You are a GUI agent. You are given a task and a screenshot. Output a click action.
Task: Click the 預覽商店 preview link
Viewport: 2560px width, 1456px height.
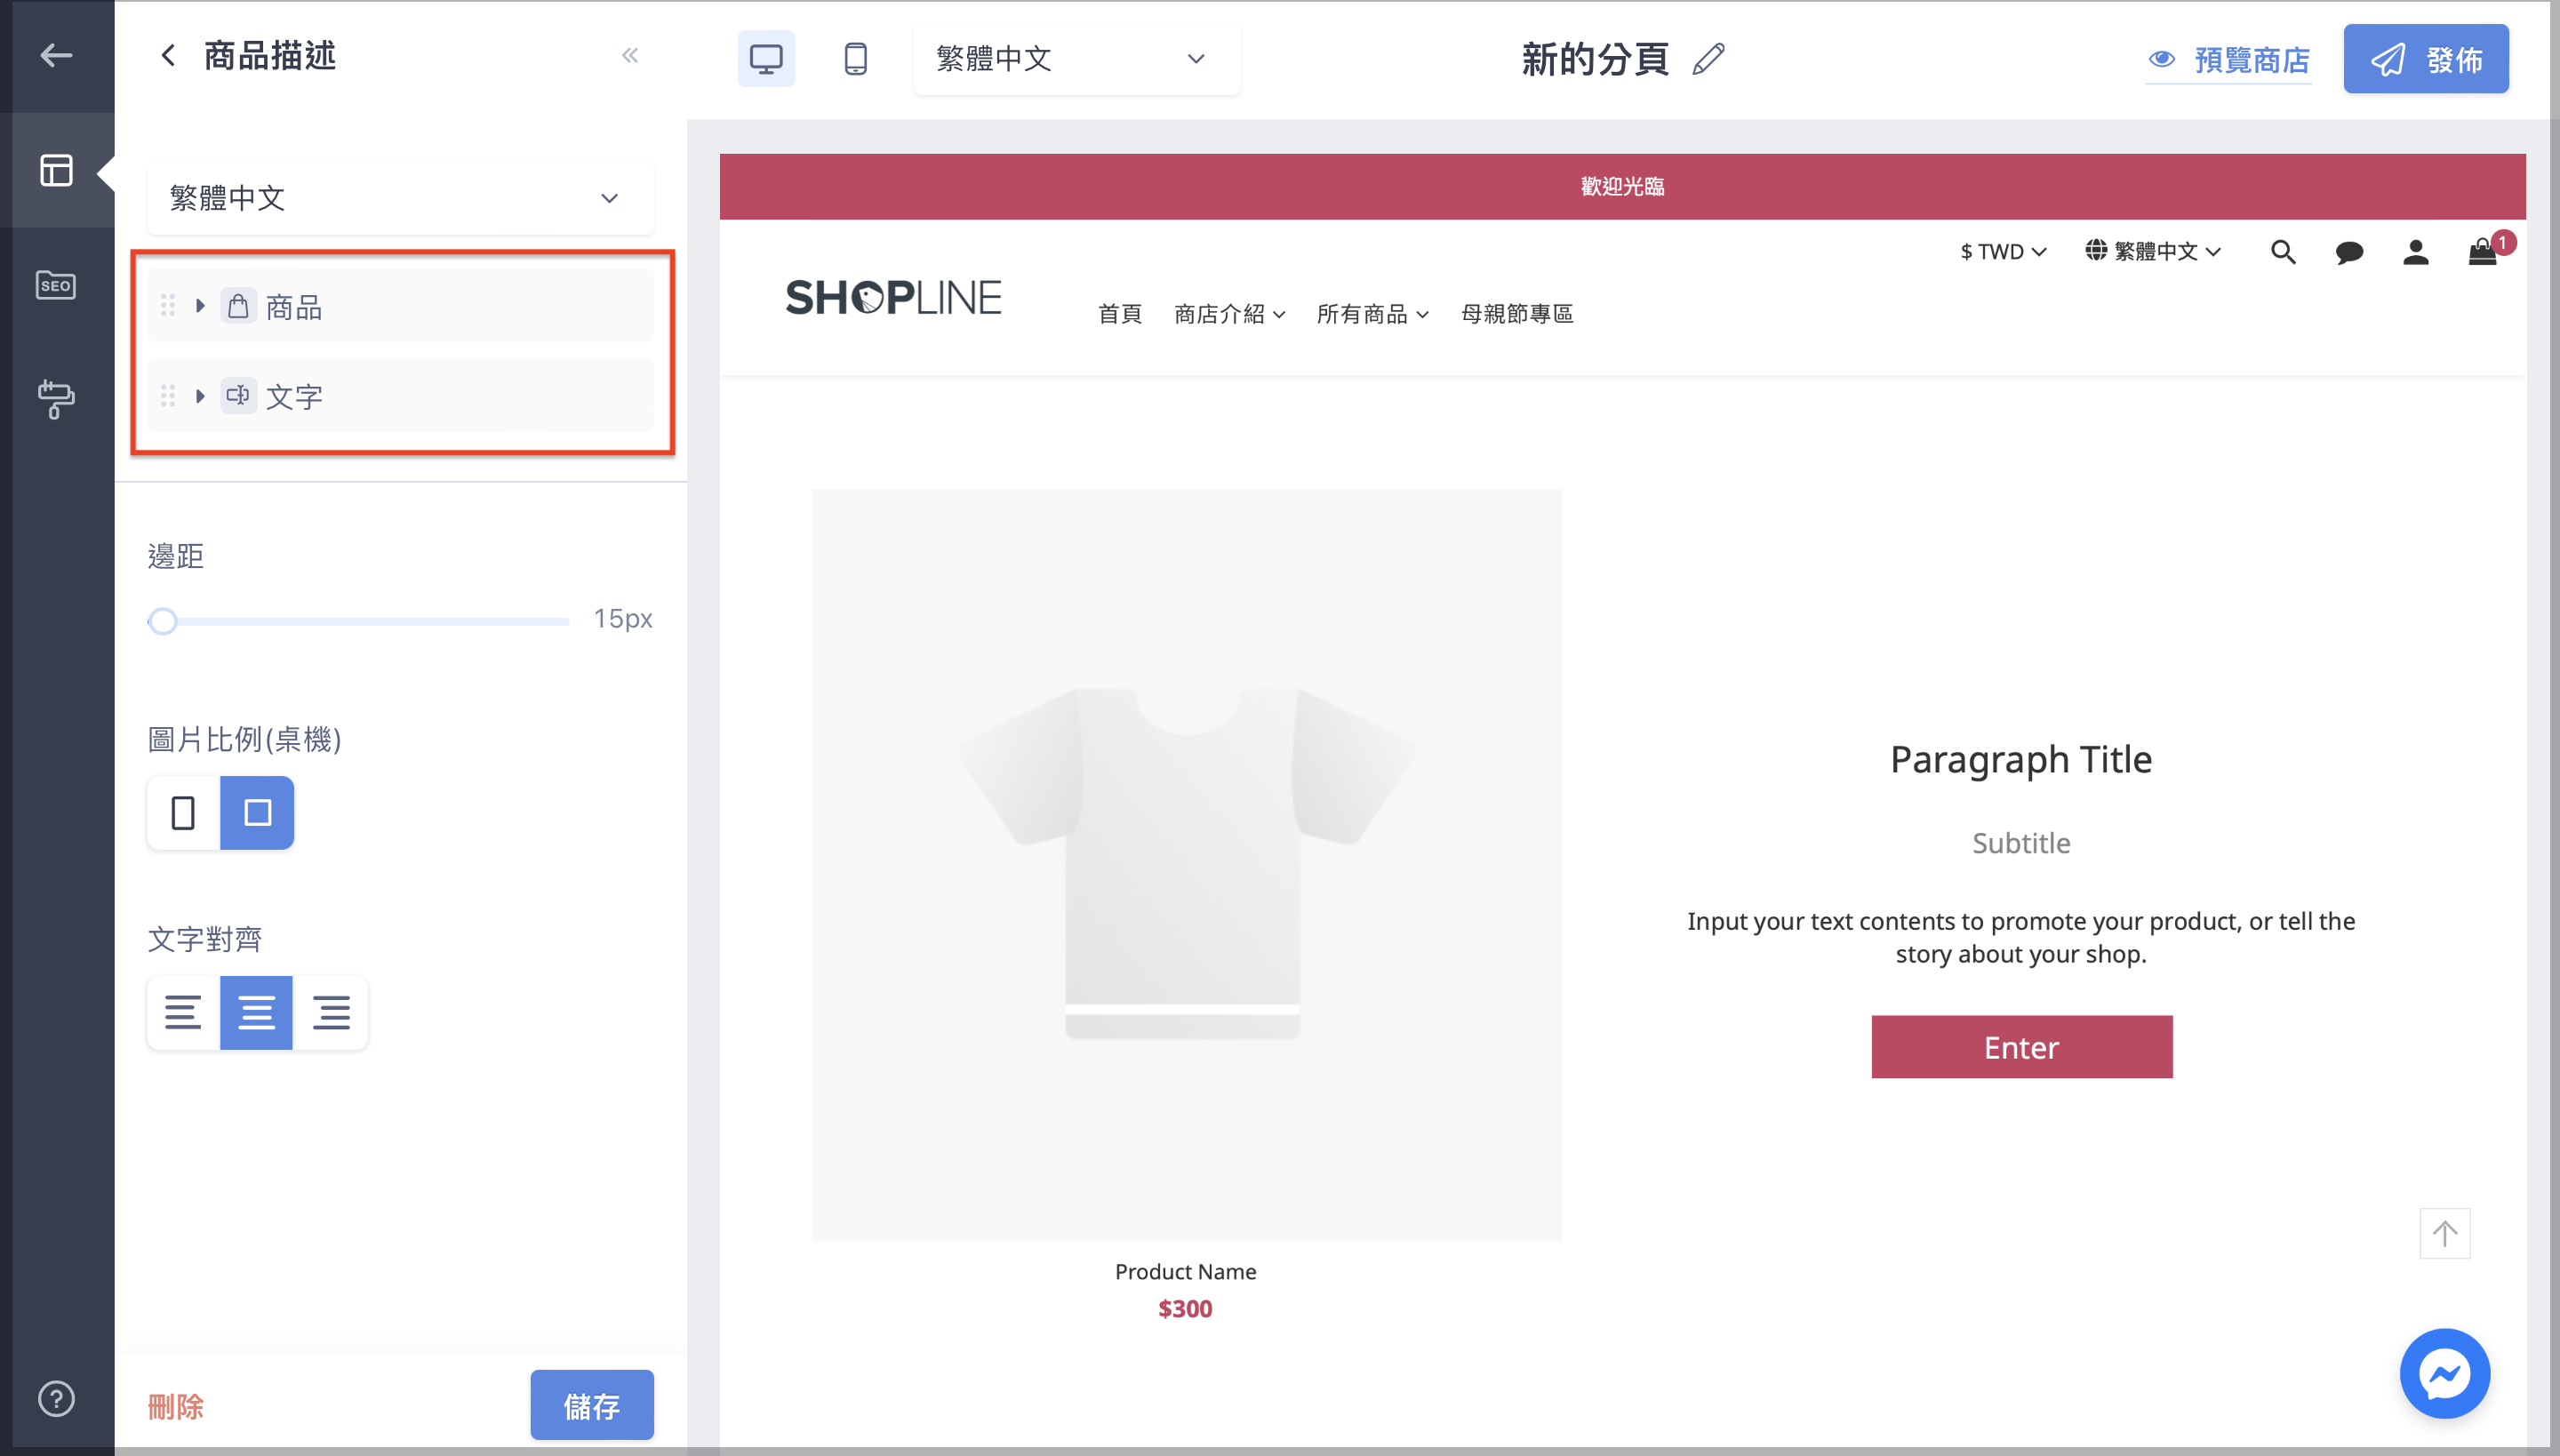coord(2228,61)
